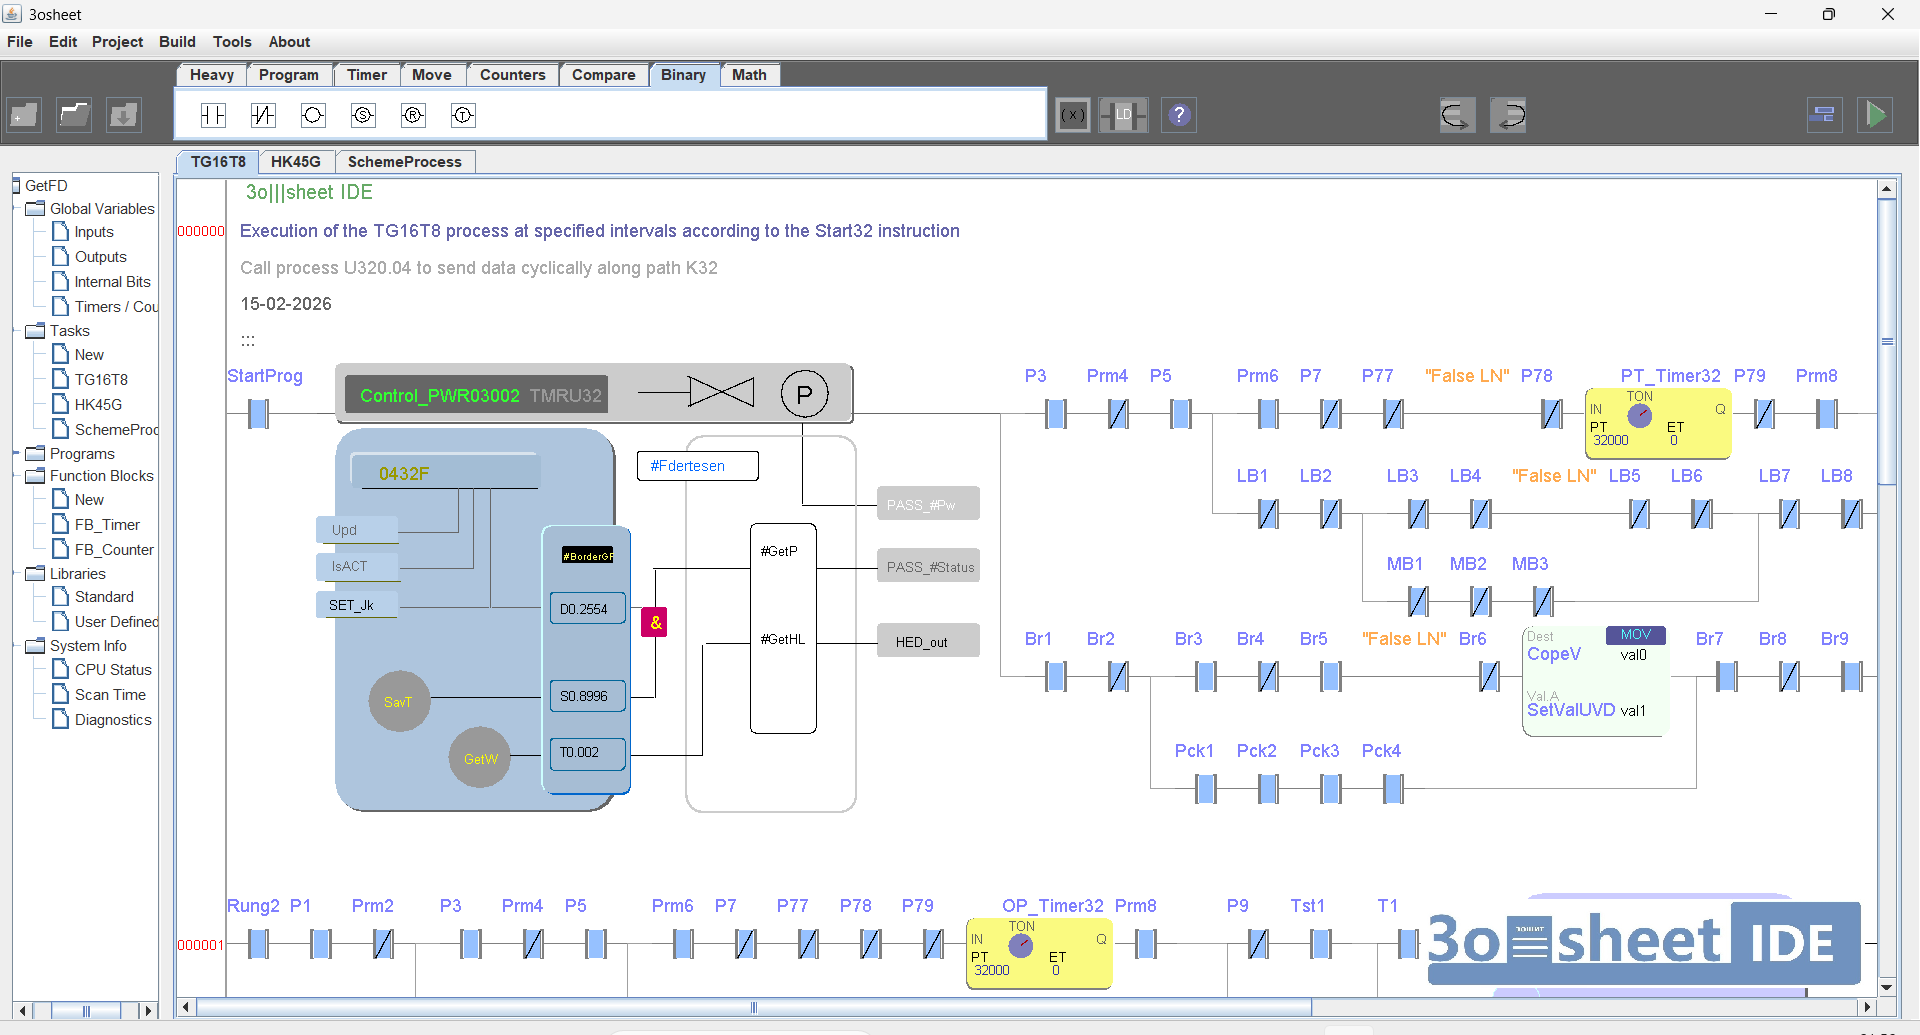Viewport: 1920px width, 1035px height.
Task: Collapse the Function Blocks tree node
Action: (x=17, y=476)
